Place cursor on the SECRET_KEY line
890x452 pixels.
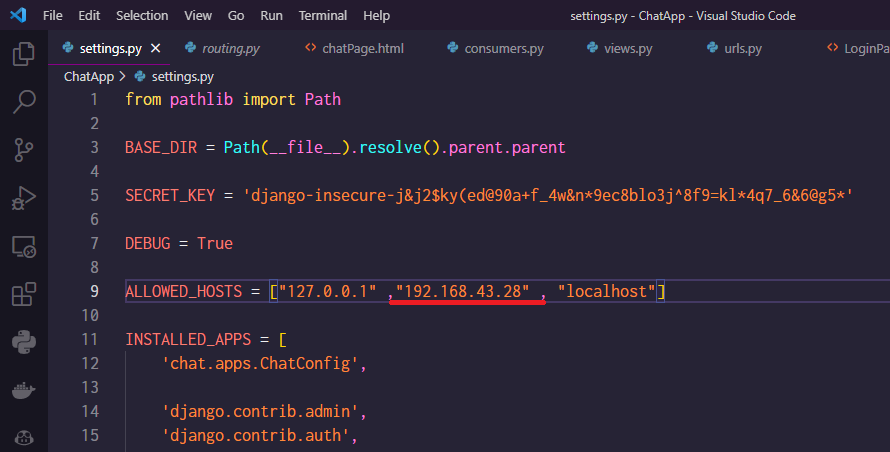pyautogui.click(x=489, y=195)
